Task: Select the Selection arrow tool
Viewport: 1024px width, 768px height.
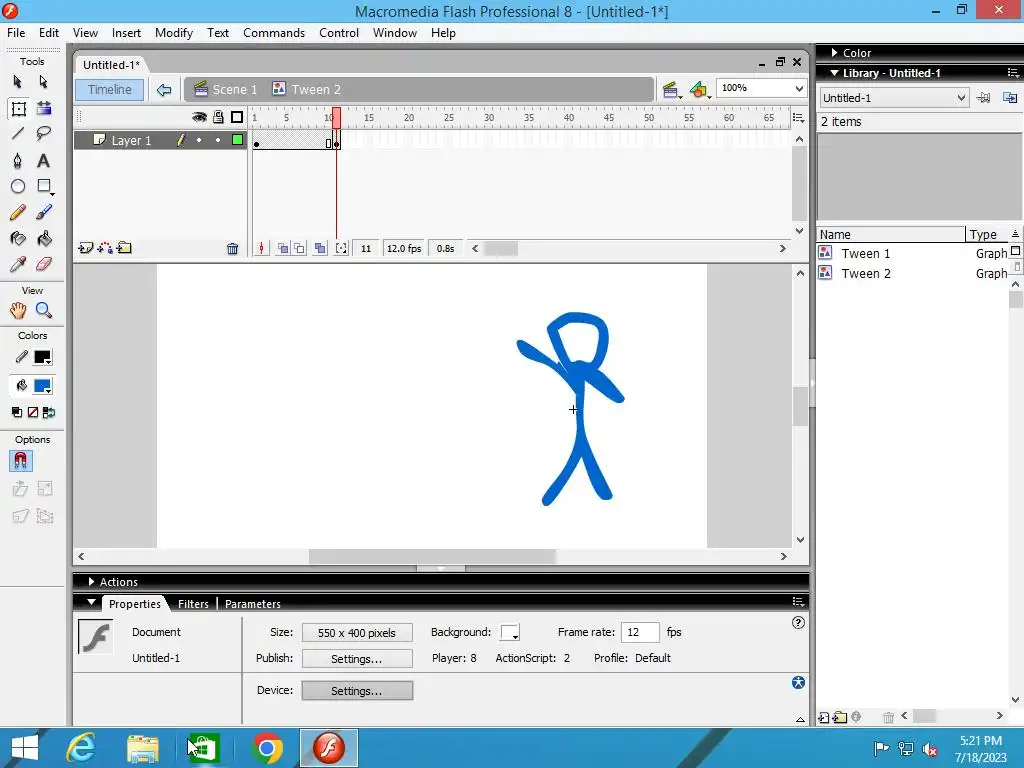Action: pyautogui.click(x=18, y=82)
